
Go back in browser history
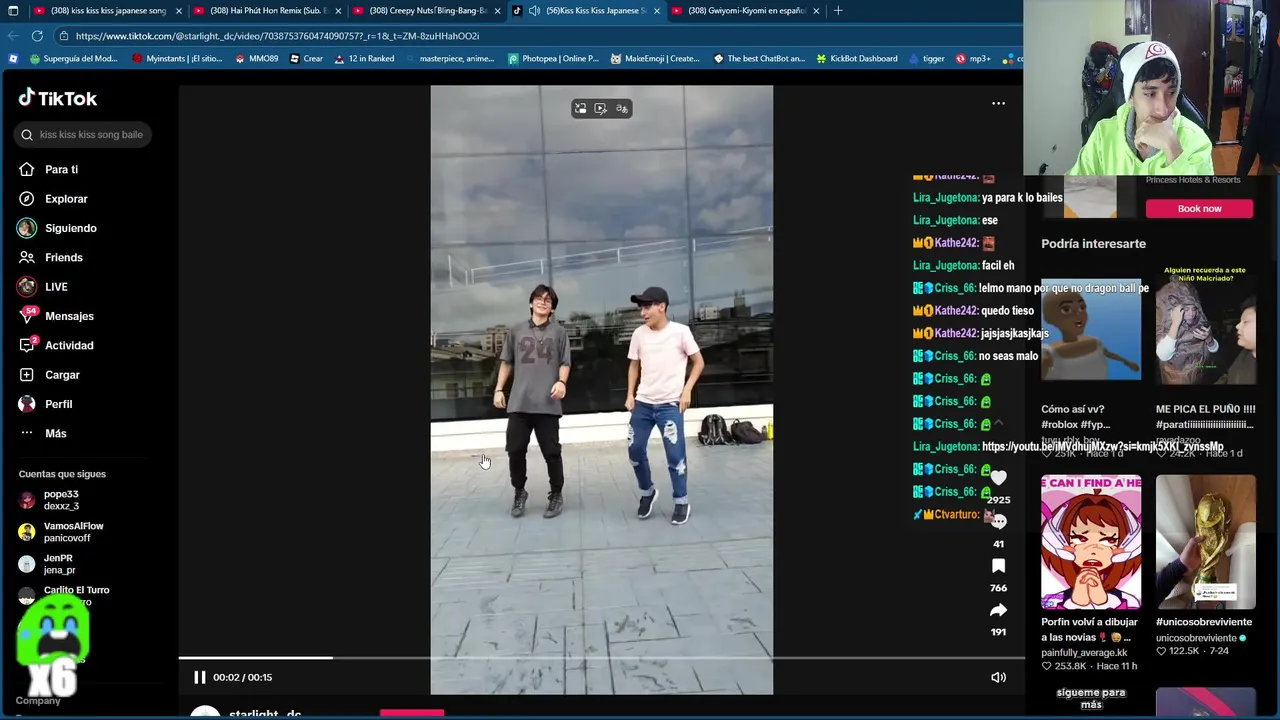coord(13,36)
